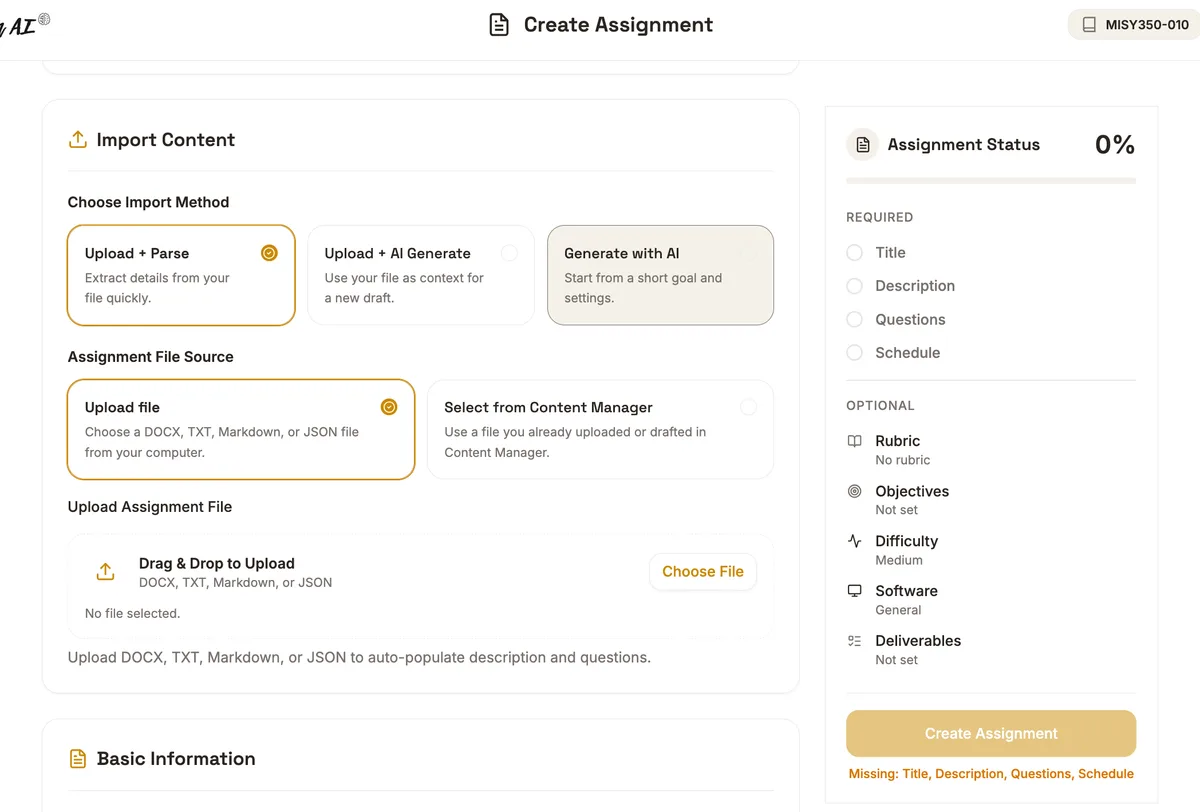
Task: Click the Deliverables label in status panel
Action: tap(918, 641)
